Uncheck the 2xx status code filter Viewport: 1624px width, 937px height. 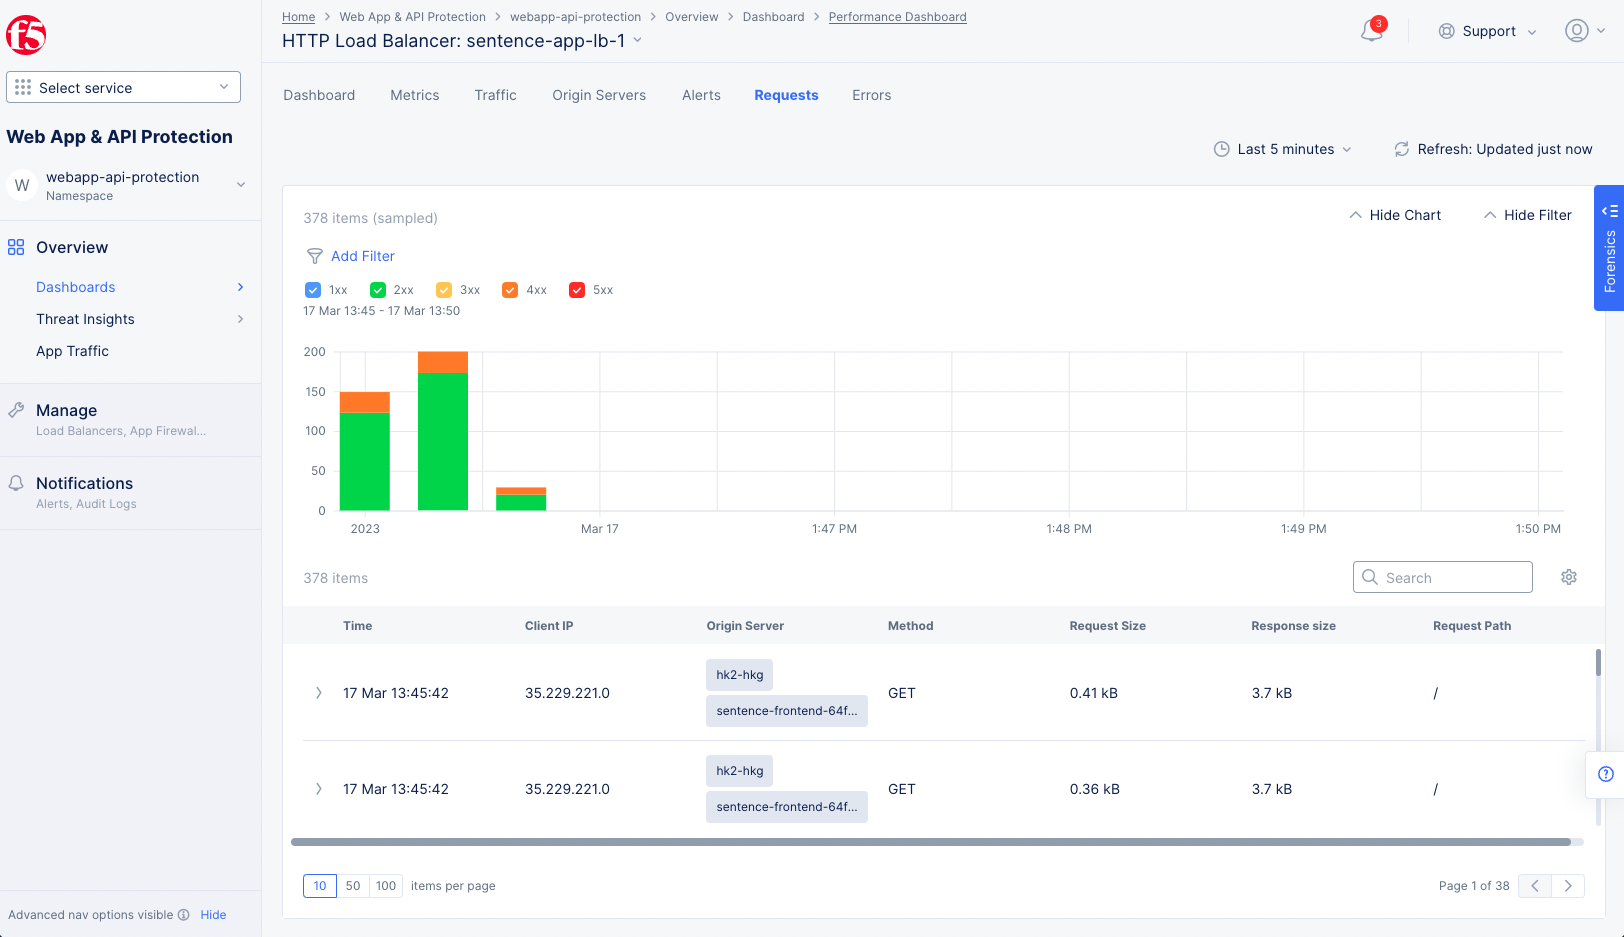tap(378, 289)
